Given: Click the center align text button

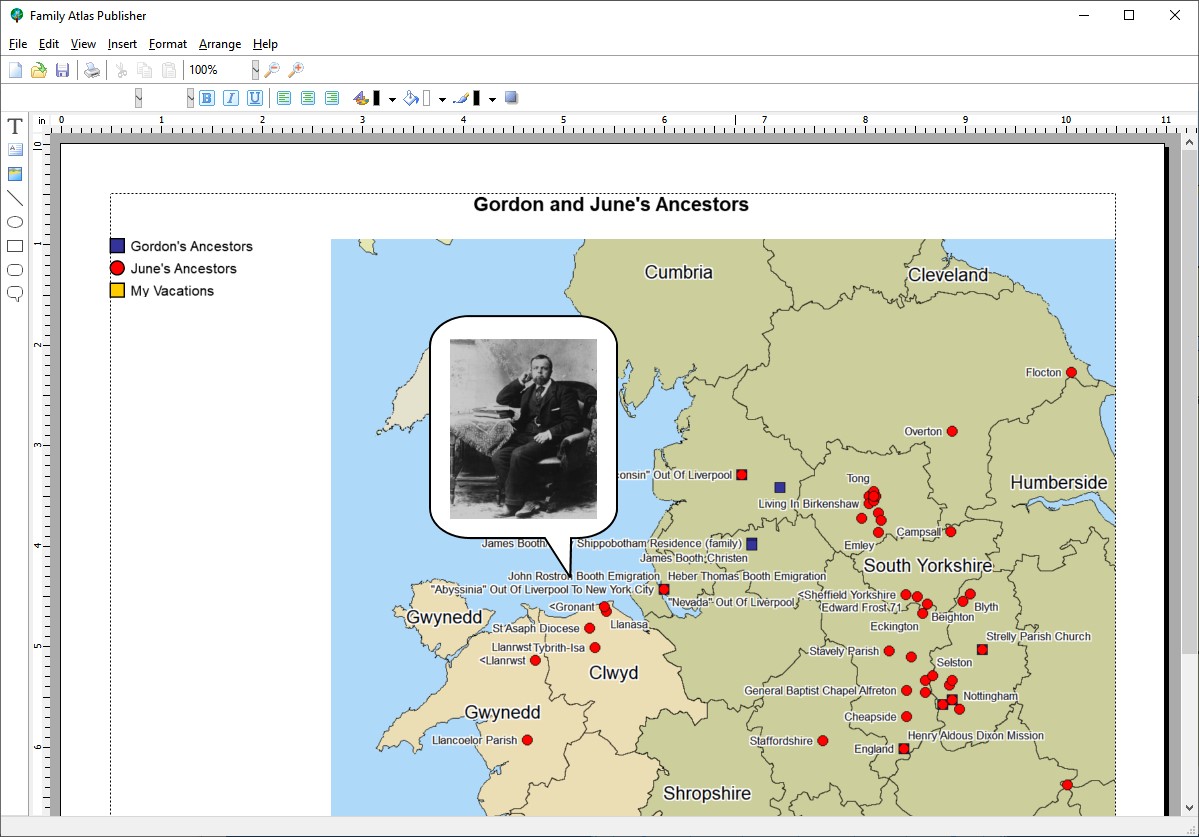Looking at the screenshot, I should point(308,98).
